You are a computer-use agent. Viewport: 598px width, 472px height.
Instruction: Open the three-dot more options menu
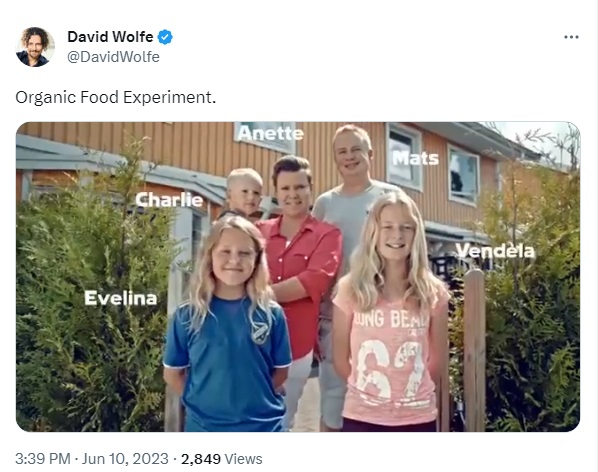(x=571, y=37)
